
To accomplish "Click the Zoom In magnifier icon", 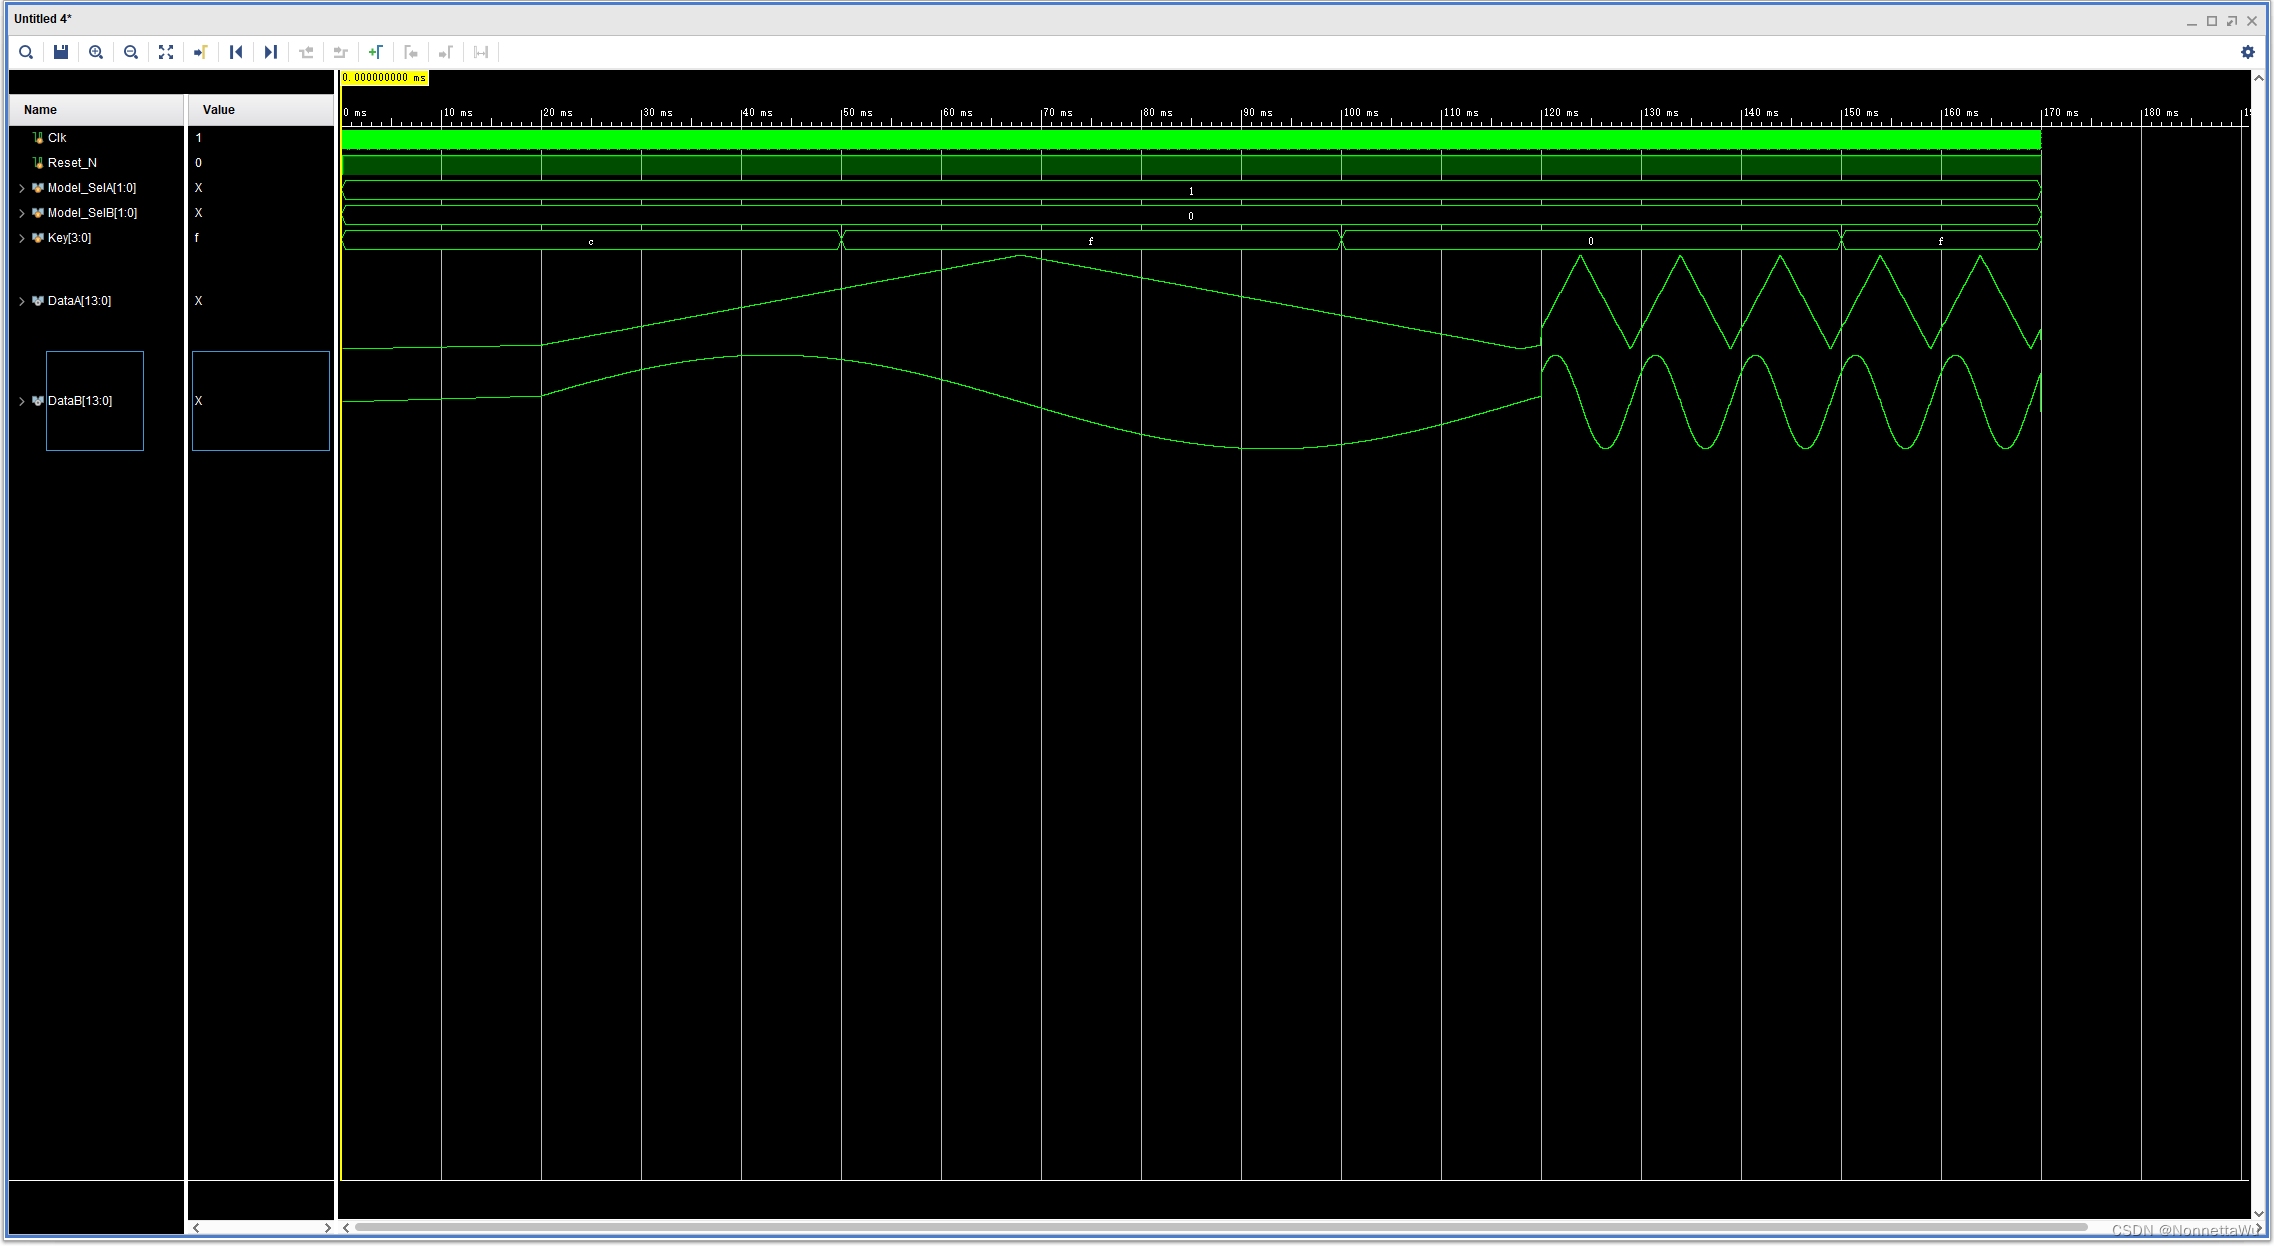I will (96, 52).
